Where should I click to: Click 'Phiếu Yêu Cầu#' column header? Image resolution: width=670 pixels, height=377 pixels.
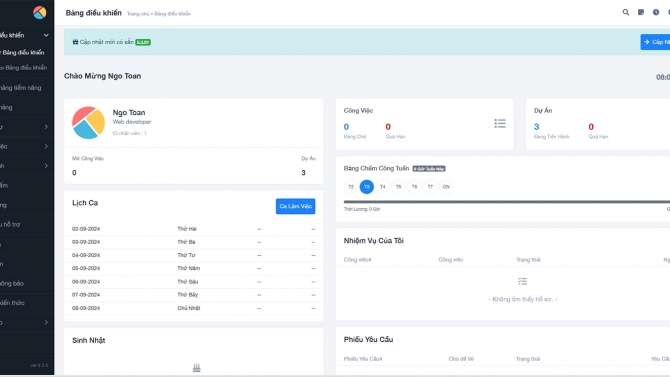point(363,359)
